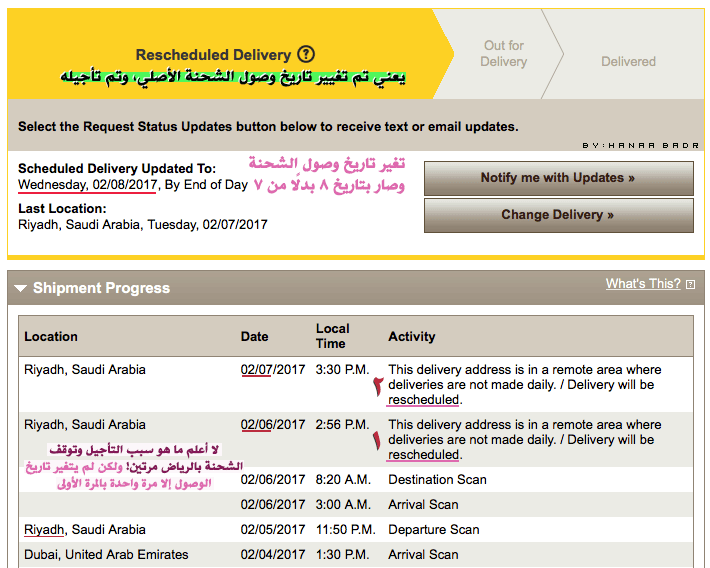710x568 pixels.
Task: Click the date 02/05/2017
Action: (273, 529)
